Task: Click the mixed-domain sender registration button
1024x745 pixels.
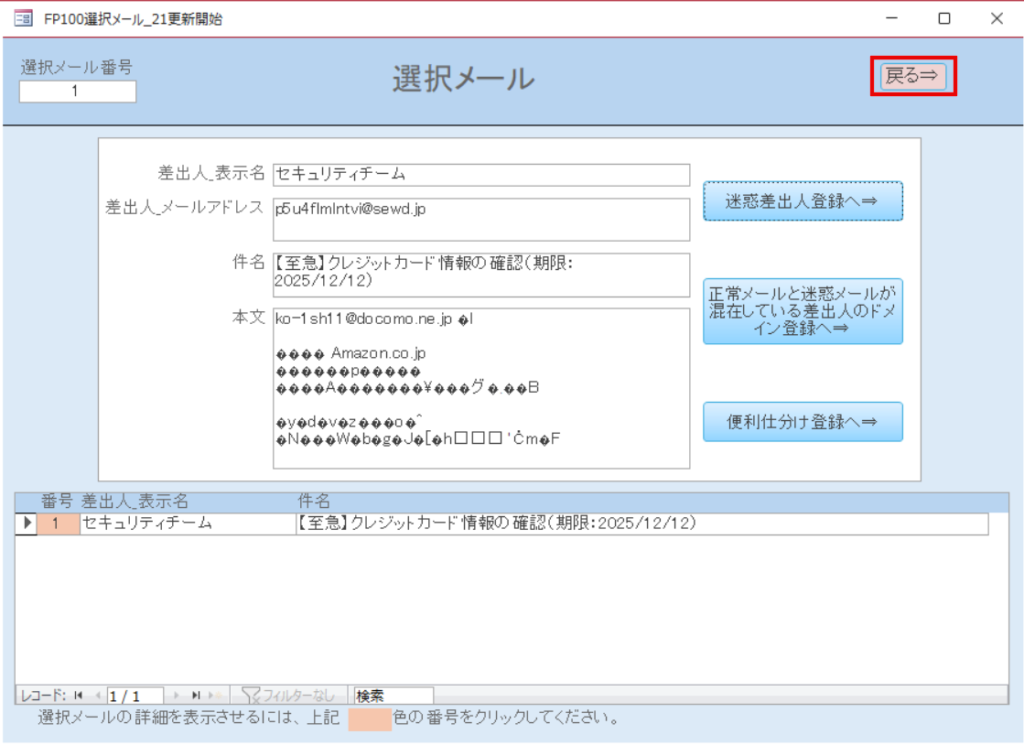Action: [802, 311]
